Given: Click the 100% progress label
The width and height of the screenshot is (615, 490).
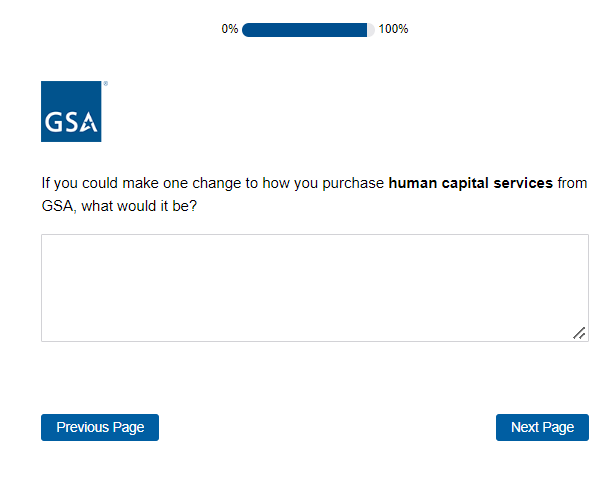Looking at the screenshot, I should [x=393, y=30].
